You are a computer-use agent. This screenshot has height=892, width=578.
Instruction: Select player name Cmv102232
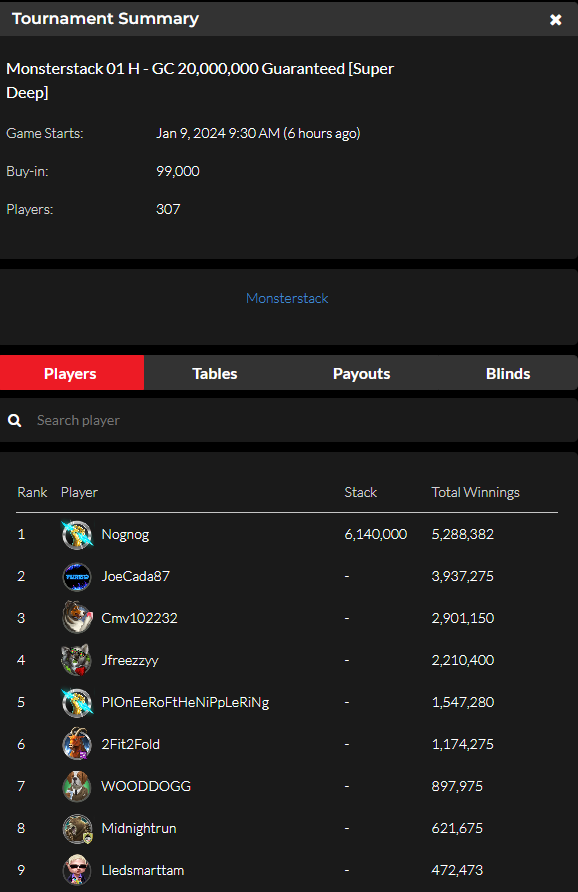(139, 618)
